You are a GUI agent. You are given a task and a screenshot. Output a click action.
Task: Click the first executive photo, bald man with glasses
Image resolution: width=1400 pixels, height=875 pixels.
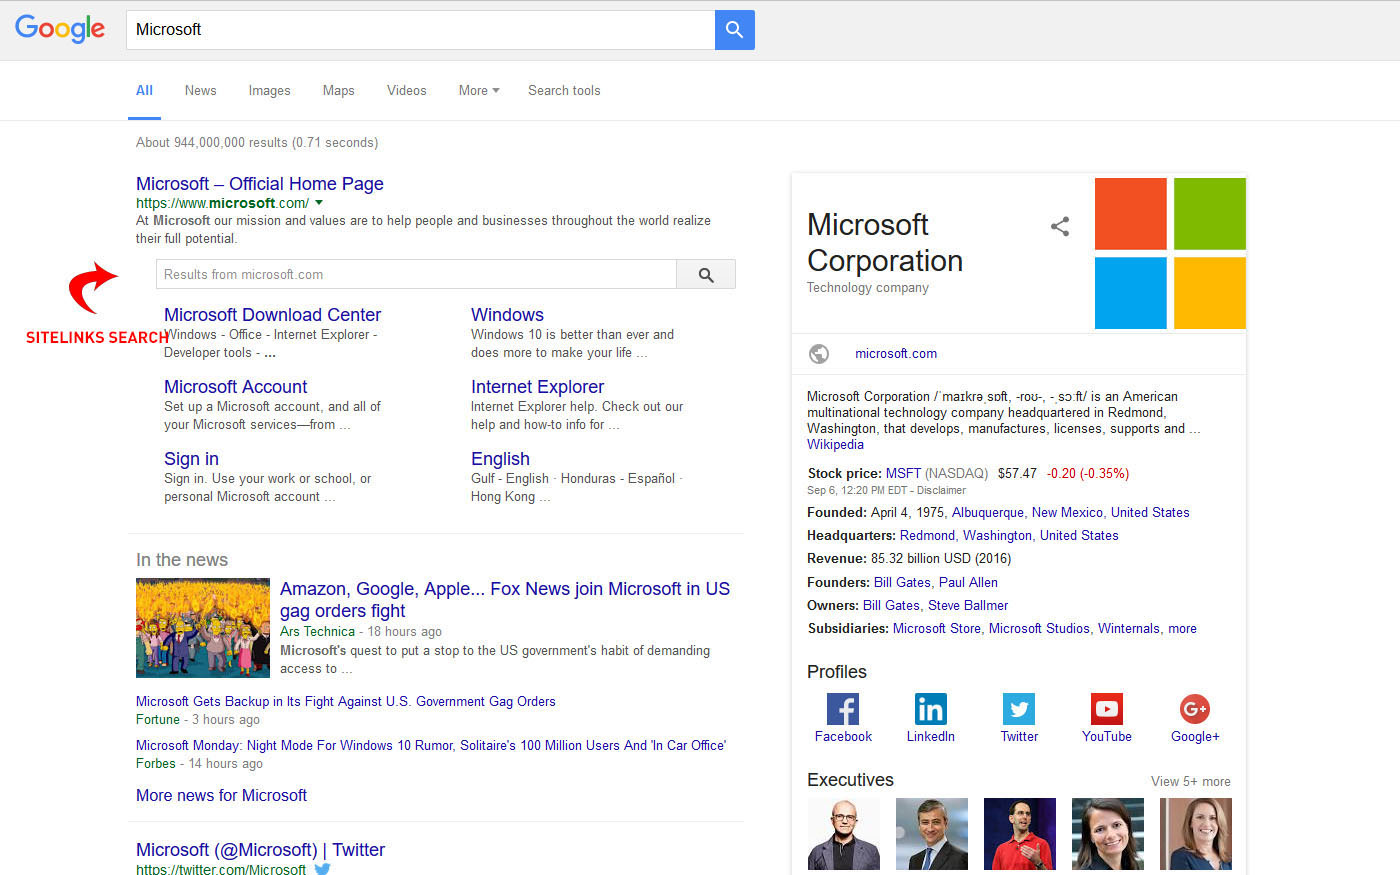[844, 834]
